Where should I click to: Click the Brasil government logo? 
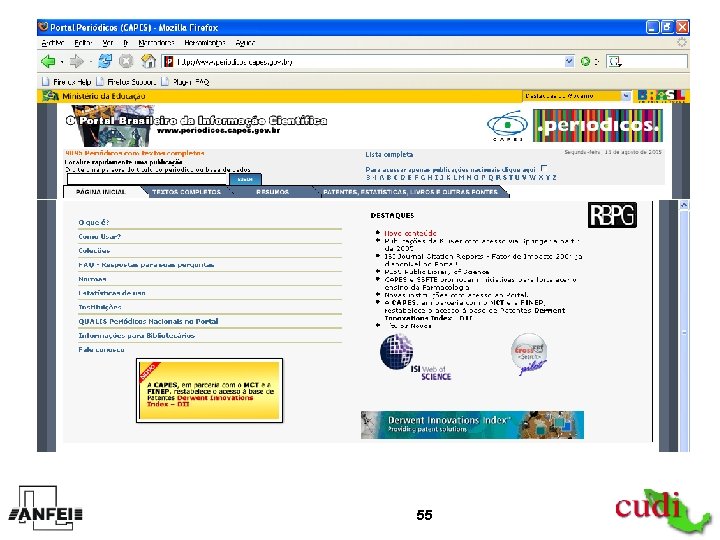661,96
